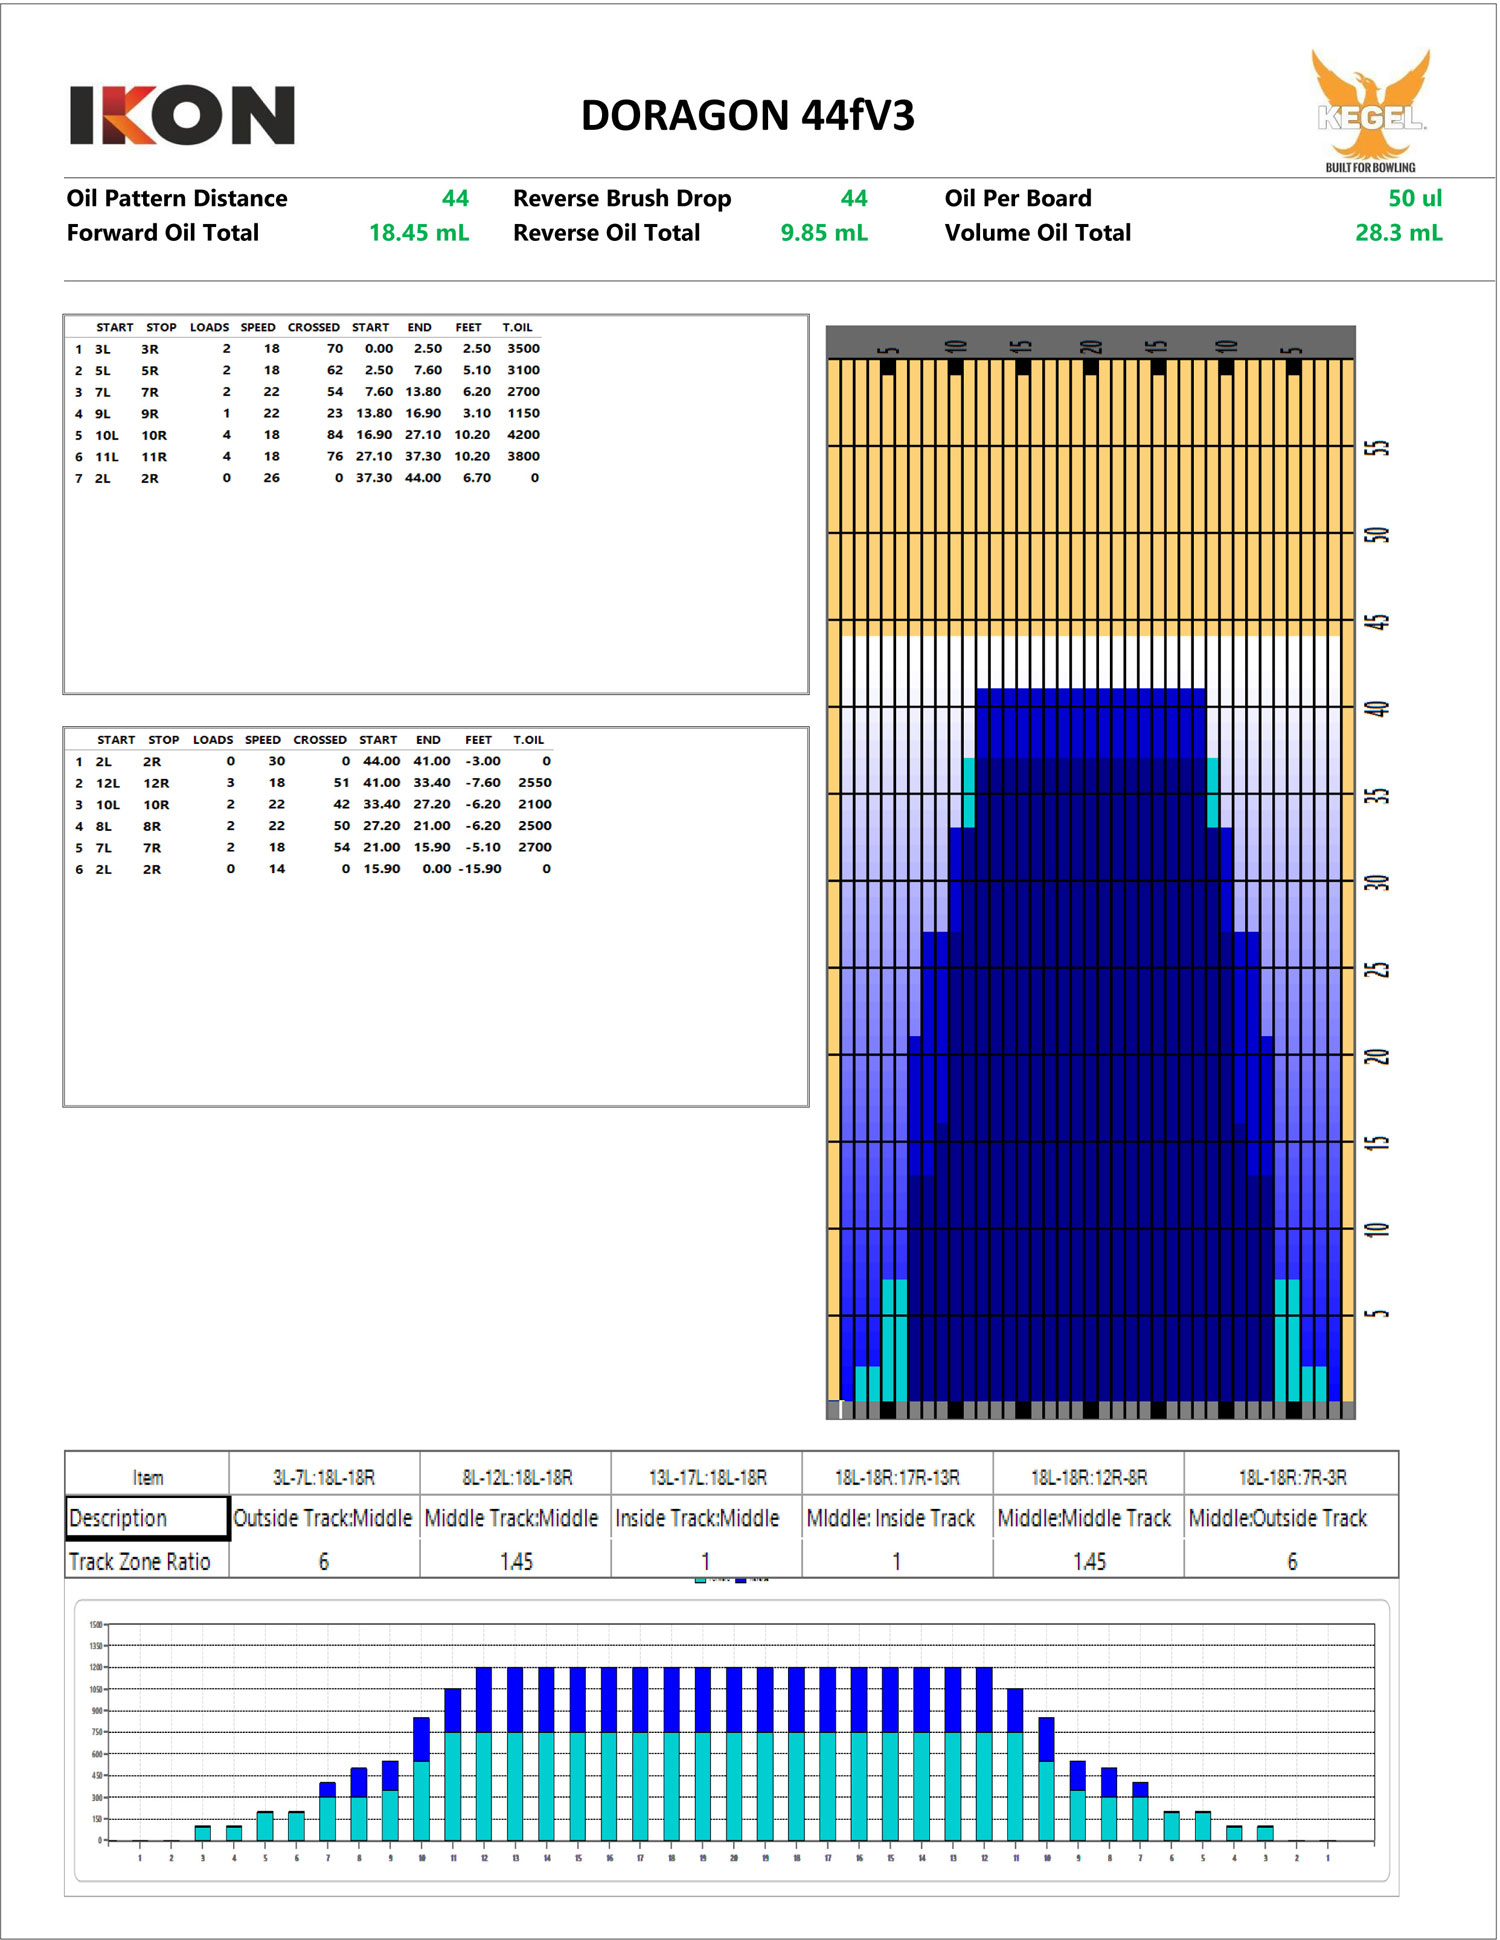The width and height of the screenshot is (1500, 1940).
Task: Click the 1500 label on chart axis
Action: point(96,1625)
